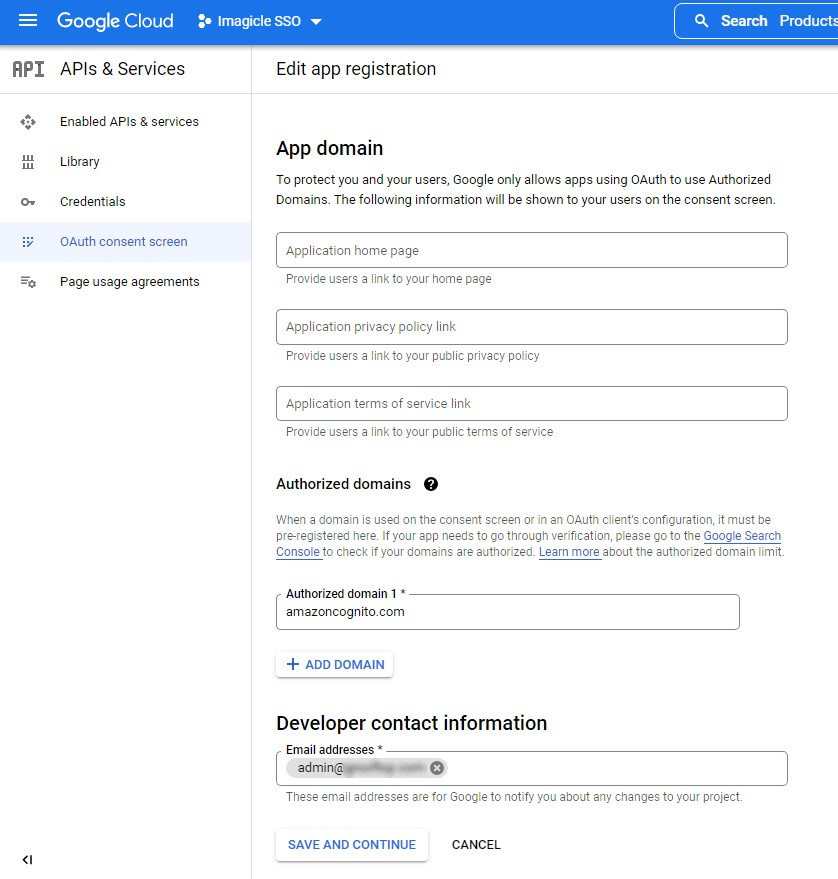Screen dimensions: 838x879
Task: Click the Google Cloud logo
Action: (115, 21)
